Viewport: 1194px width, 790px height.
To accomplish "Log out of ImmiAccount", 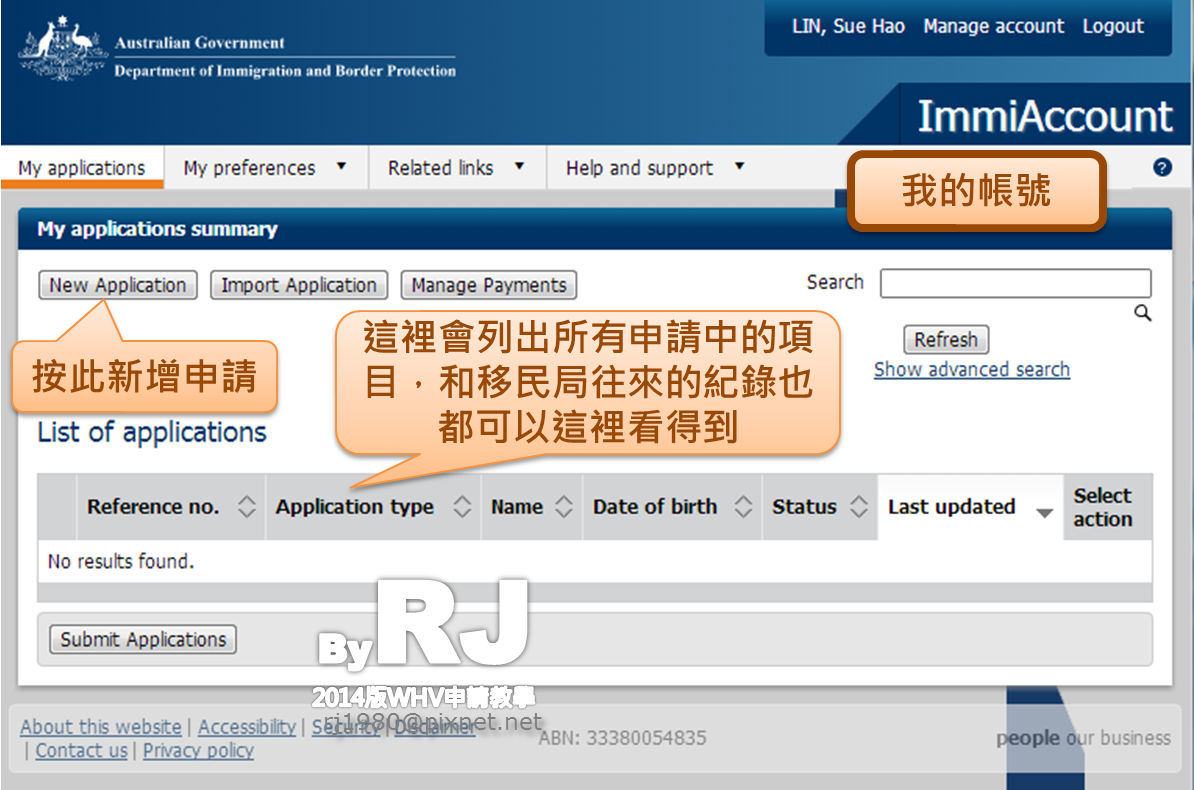I will (1113, 27).
